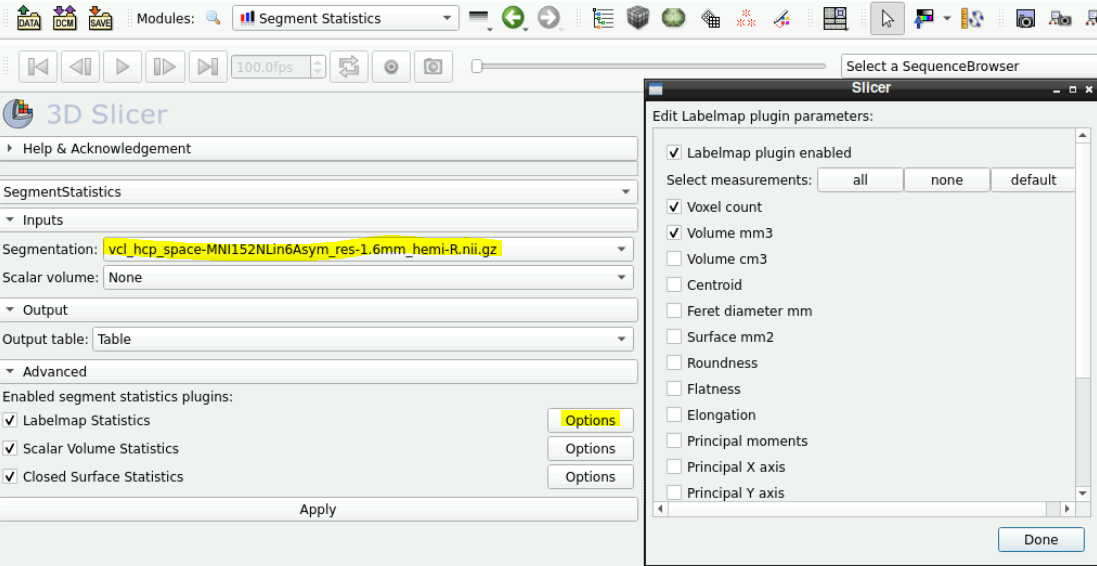
Task: Enable the Centroid measurement checkbox
Action: (674, 285)
